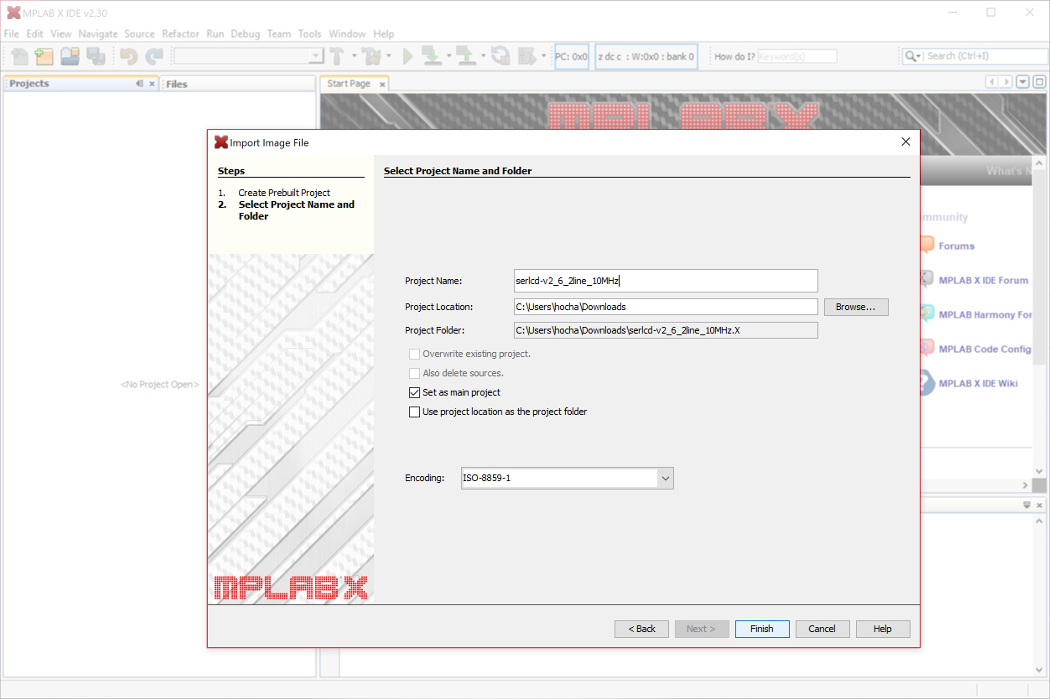Click the Undo toolbar icon
The image size is (1050, 699).
click(x=129, y=56)
